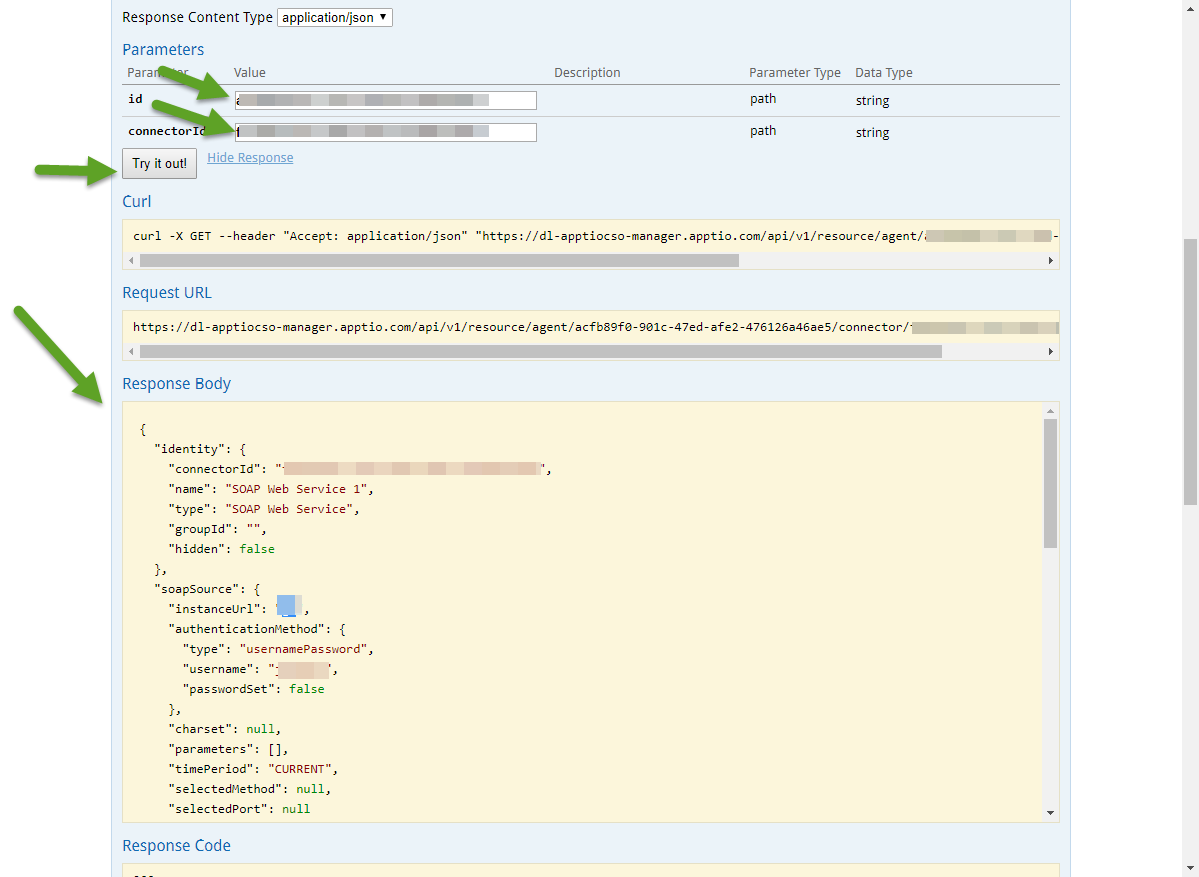Viewport: 1199px width, 877px height.
Task: Click the connectorId parameter value field
Action: pyautogui.click(x=385, y=132)
